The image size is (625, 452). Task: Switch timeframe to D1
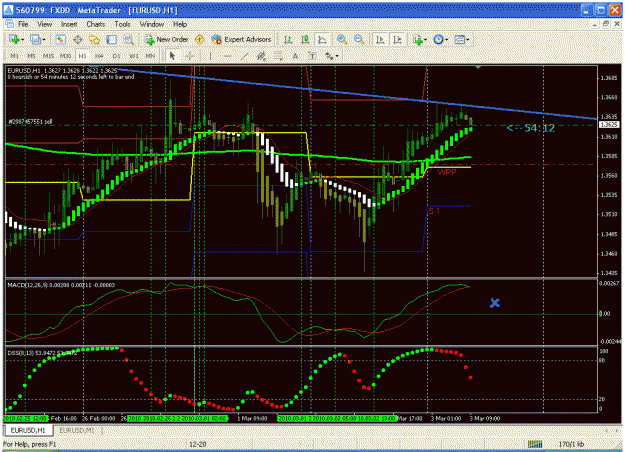coord(116,56)
